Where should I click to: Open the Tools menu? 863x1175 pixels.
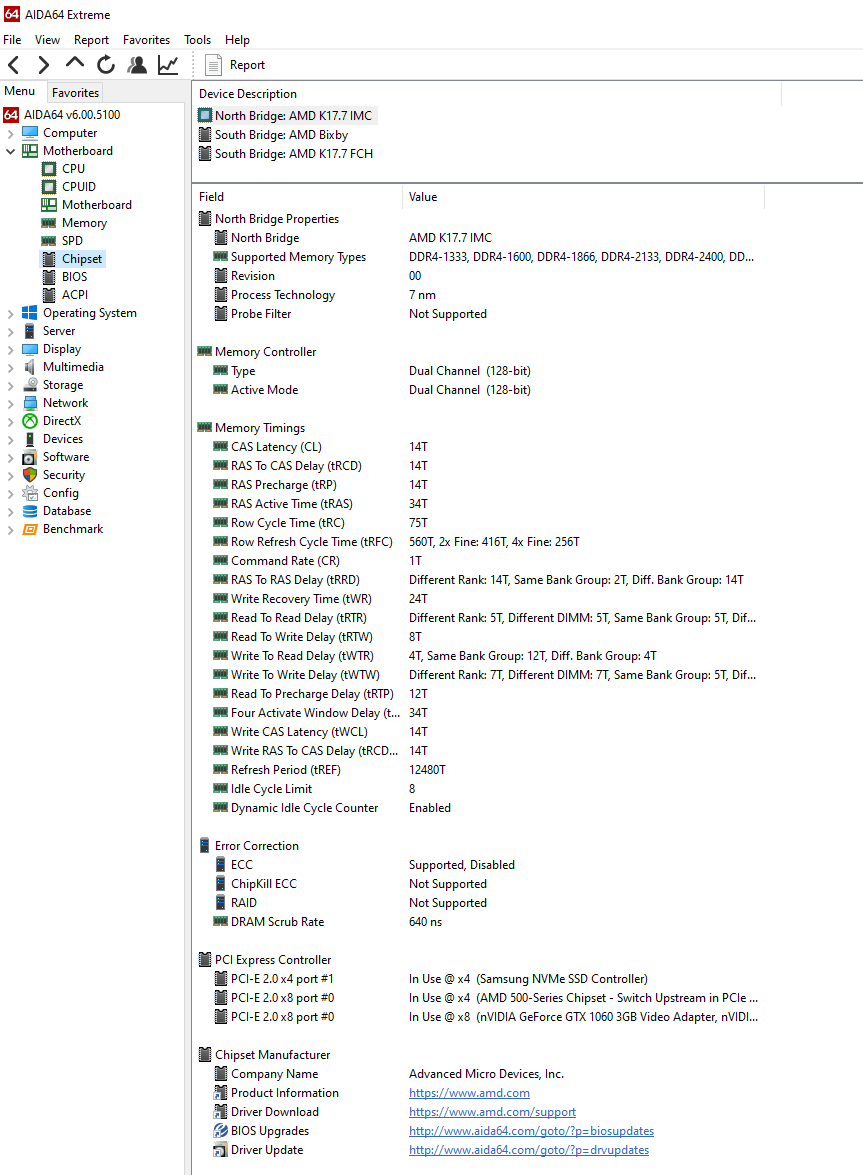click(x=198, y=40)
